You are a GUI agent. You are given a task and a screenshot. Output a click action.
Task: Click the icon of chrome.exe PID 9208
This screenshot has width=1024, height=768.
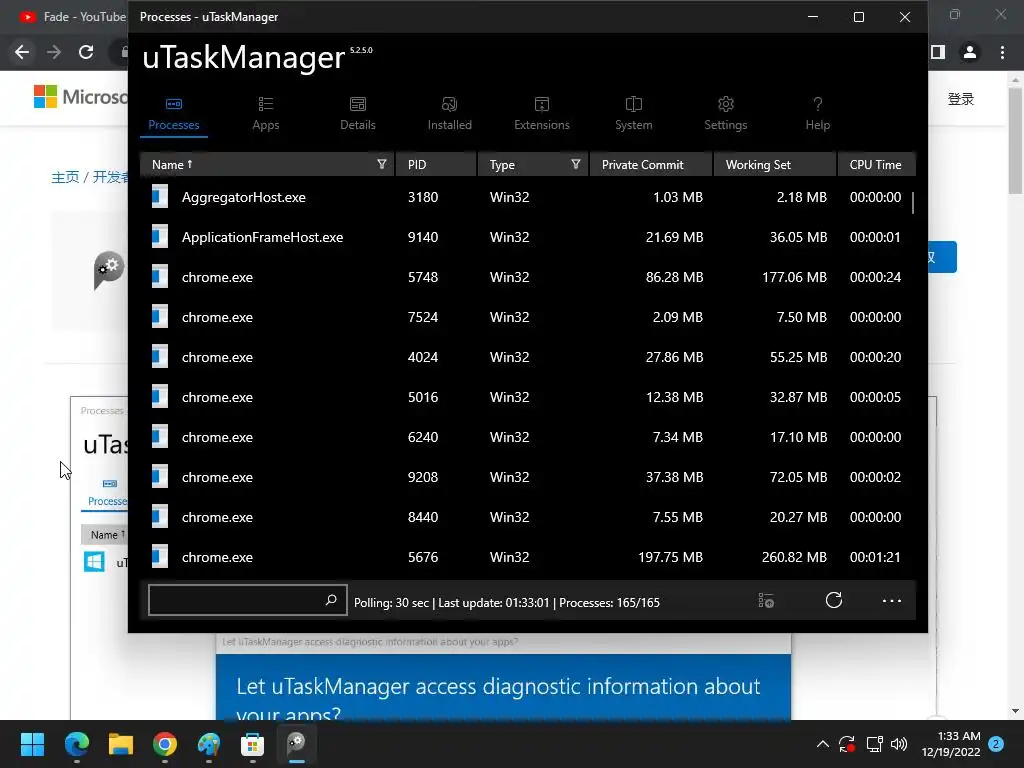click(159, 476)
